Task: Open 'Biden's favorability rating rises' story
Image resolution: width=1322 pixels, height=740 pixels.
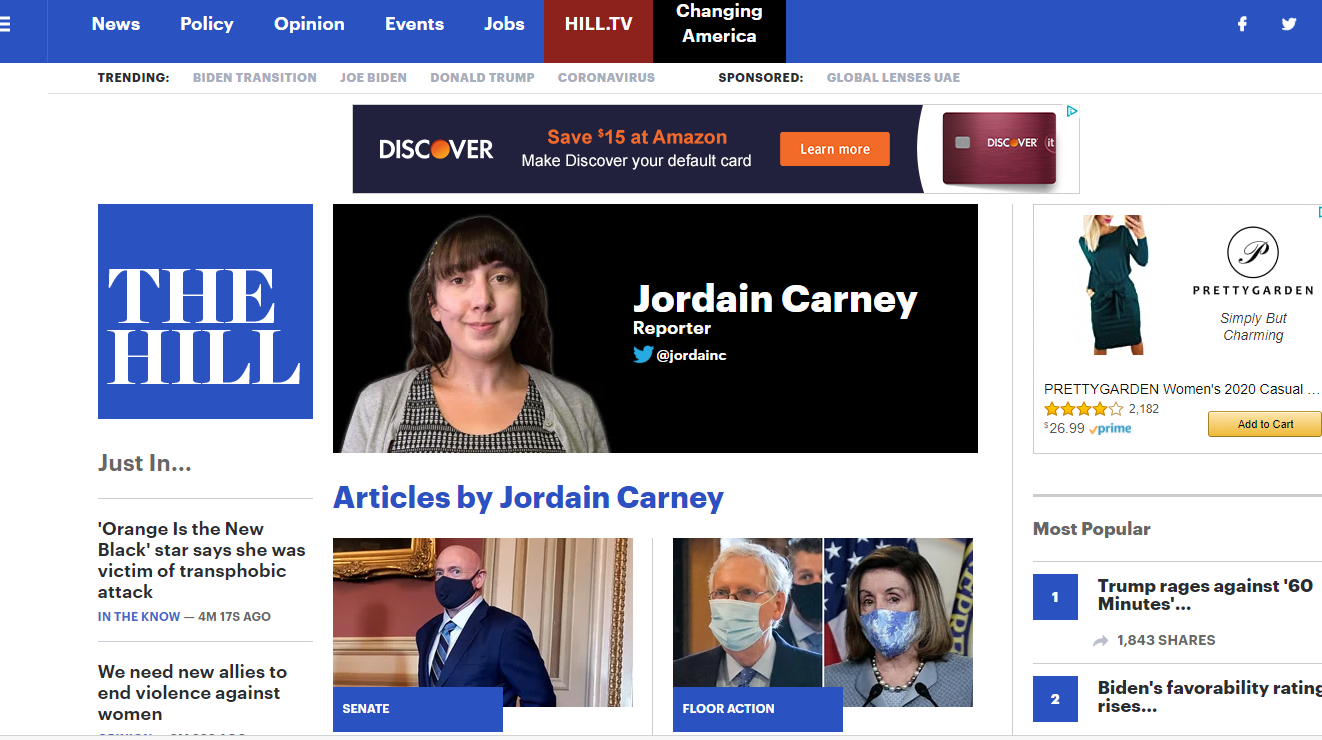Action: tap(1210, 697)
